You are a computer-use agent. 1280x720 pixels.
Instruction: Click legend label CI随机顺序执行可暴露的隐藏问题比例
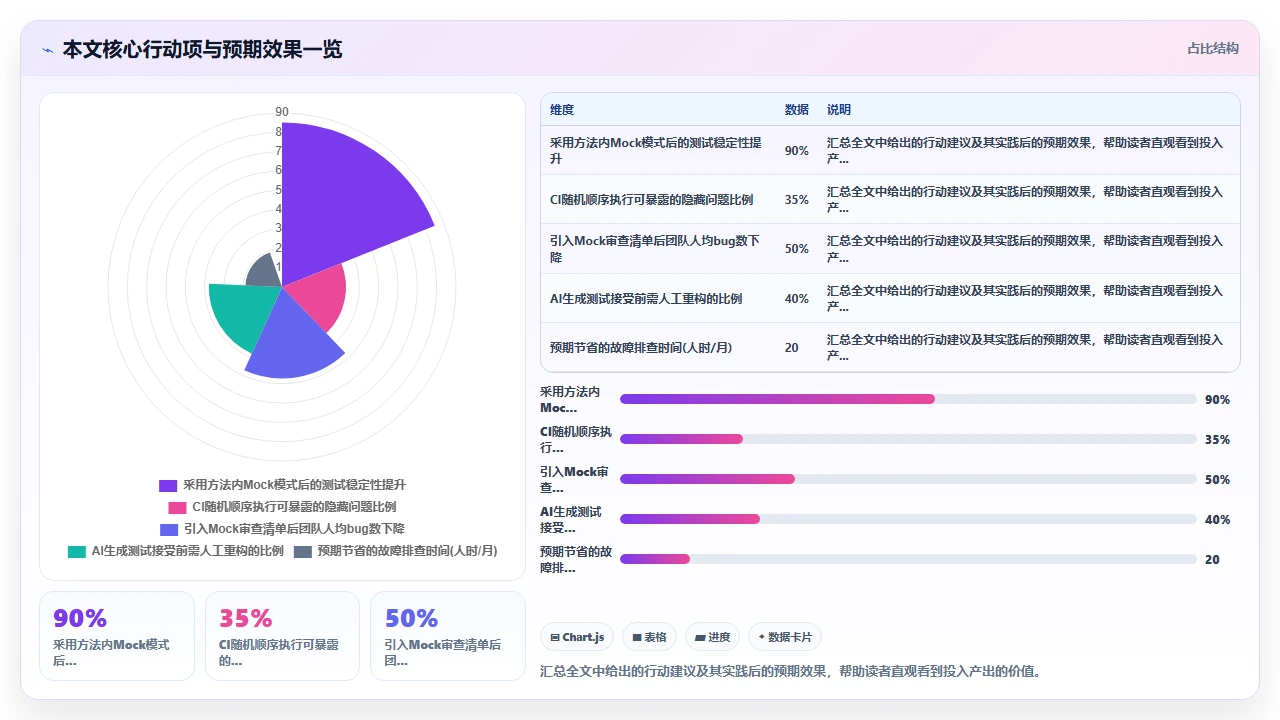tap(294, 507)
